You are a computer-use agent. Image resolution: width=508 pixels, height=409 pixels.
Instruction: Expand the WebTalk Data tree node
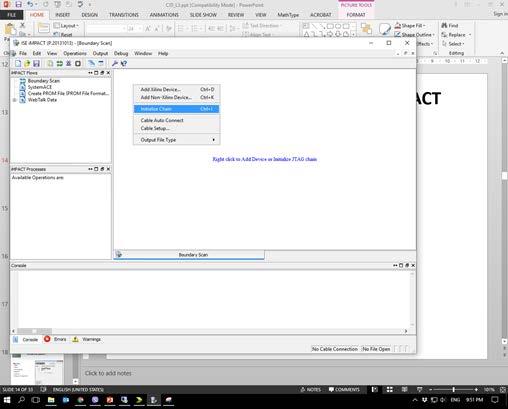[x=14, y=100]
